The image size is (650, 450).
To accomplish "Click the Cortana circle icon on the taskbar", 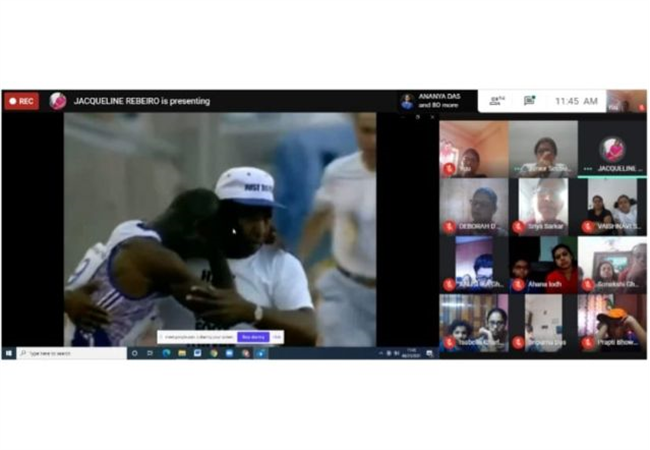I will 134,353.
